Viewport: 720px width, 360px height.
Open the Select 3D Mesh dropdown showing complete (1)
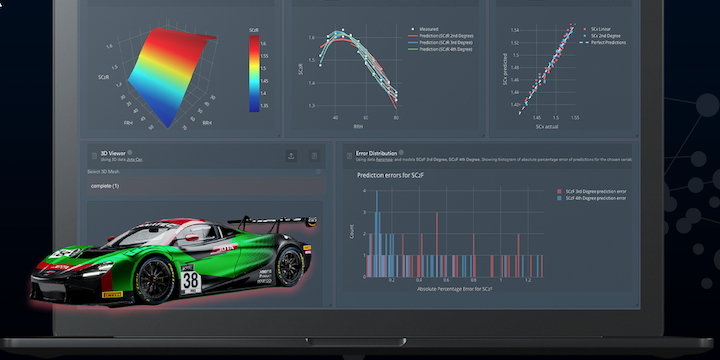pos(206,186)
